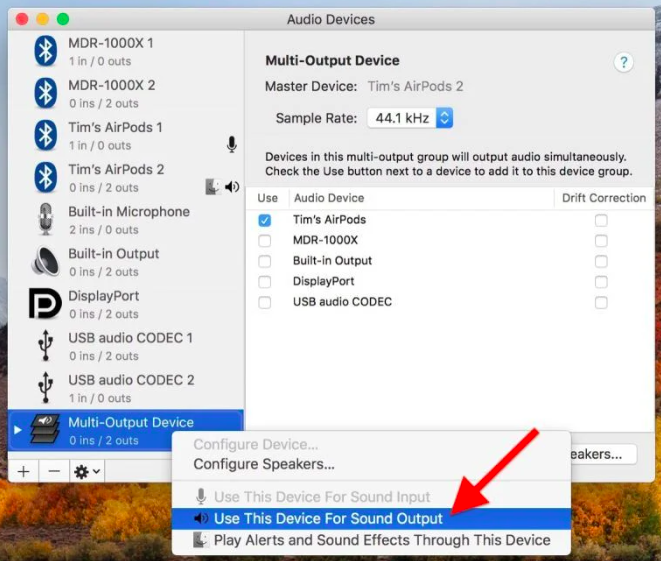
Task: Select Multi-Output Device name in sidebar
Action: [x=131, y=422]
